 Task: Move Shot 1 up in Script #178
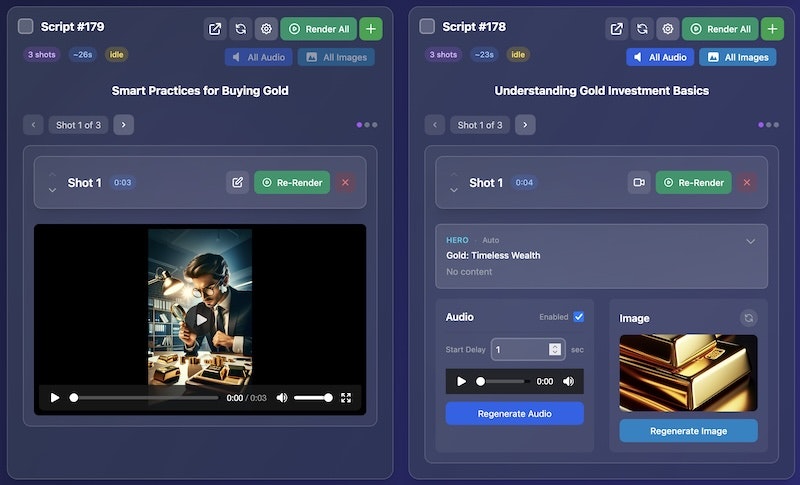454,175
